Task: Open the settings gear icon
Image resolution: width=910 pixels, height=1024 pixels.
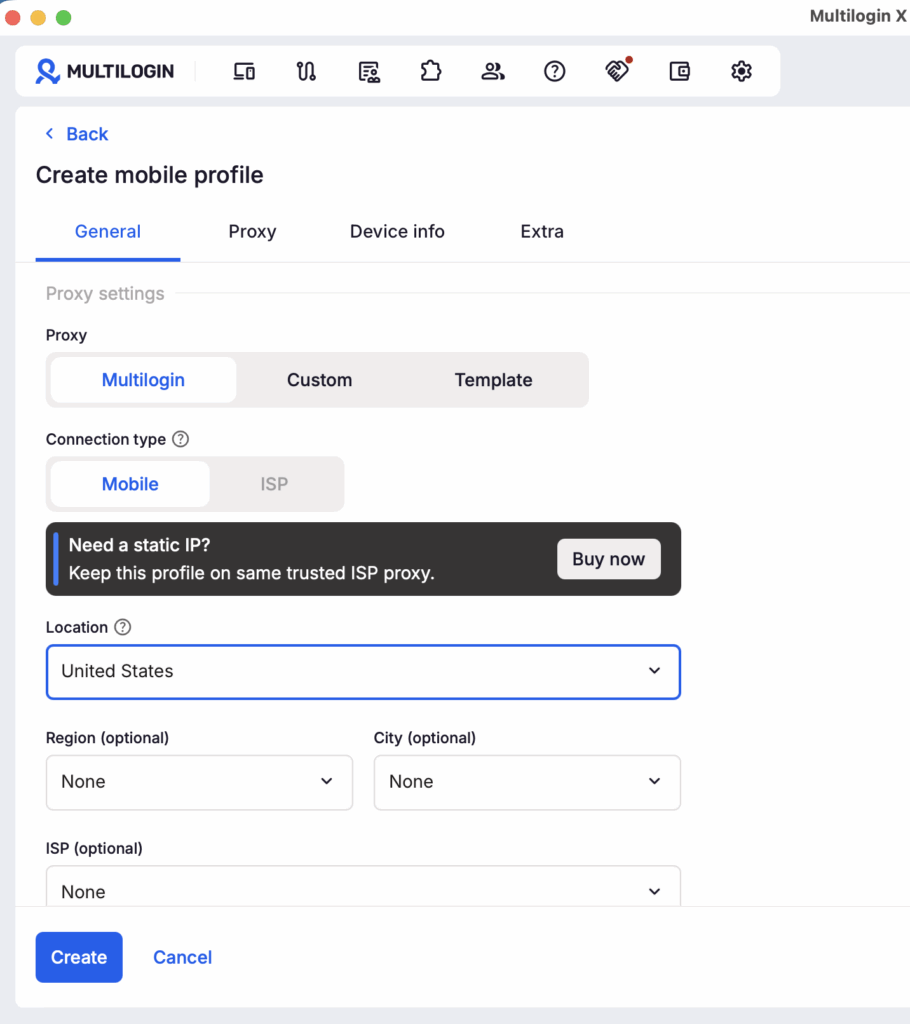Action: click(741, 71)
